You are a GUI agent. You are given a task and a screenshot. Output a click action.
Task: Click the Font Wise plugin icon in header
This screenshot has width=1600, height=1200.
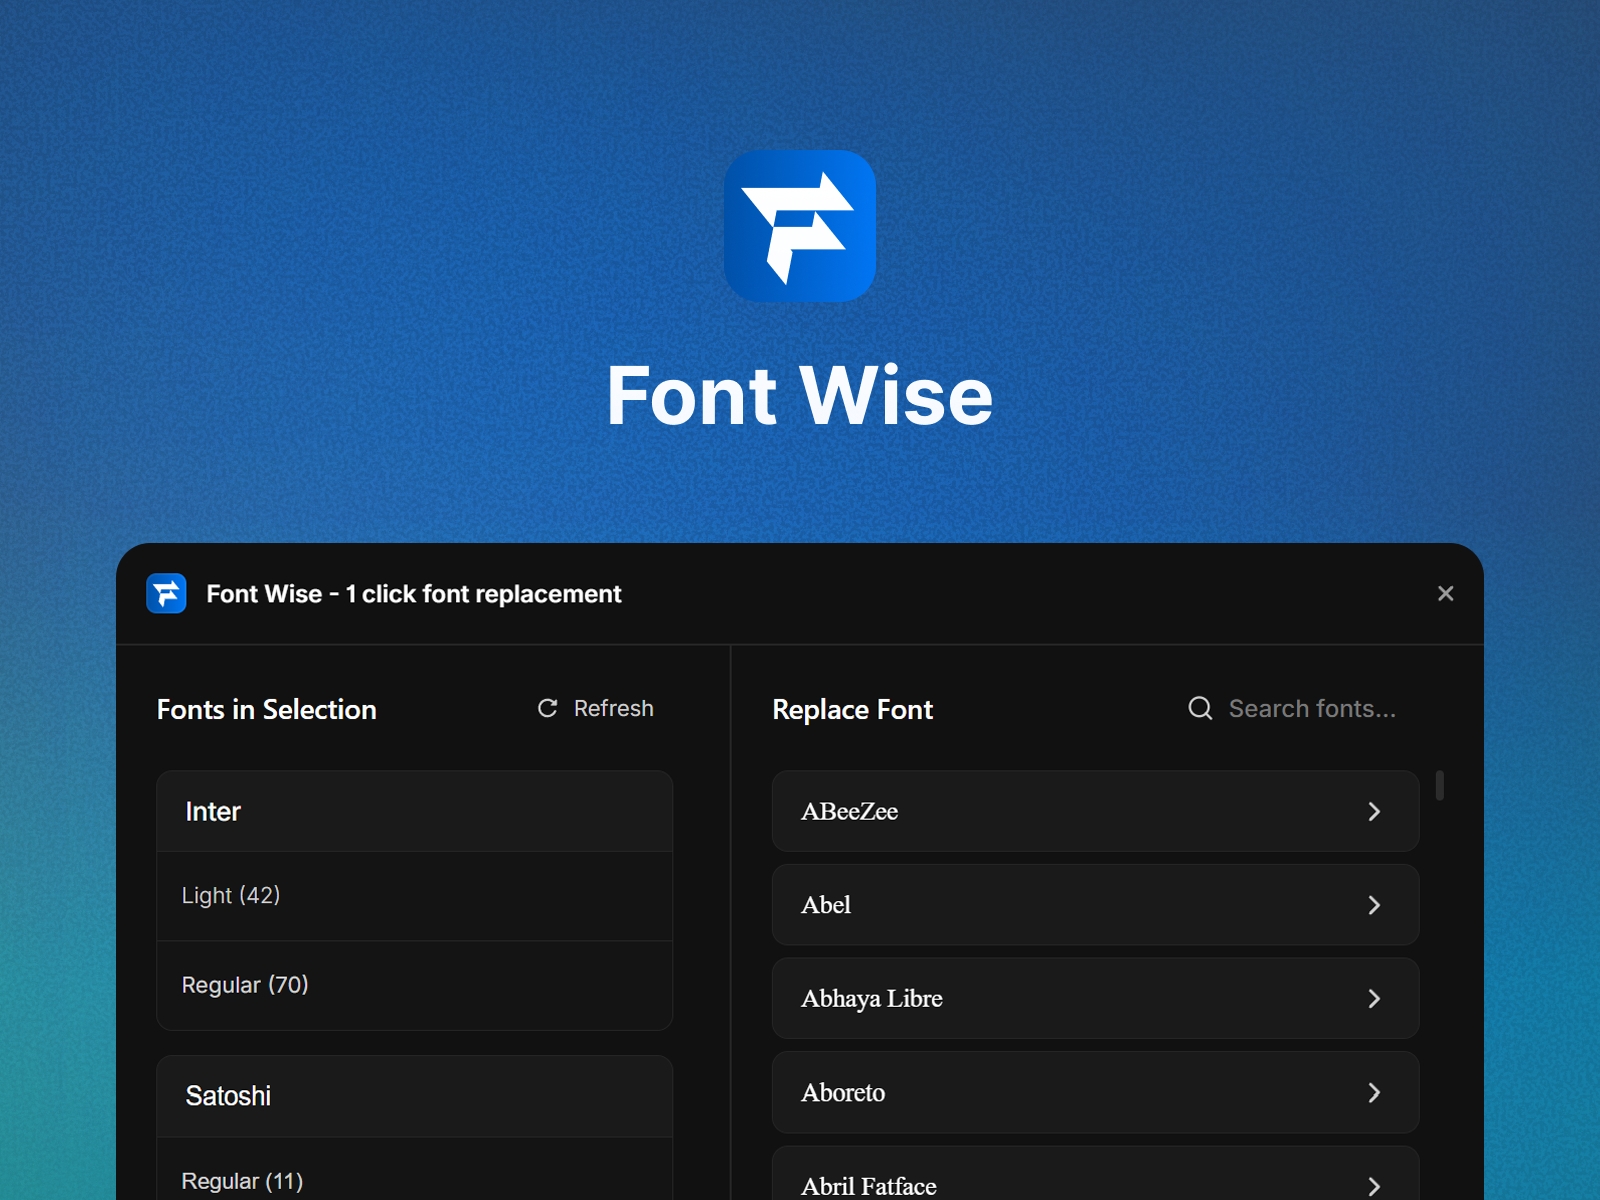167,593
